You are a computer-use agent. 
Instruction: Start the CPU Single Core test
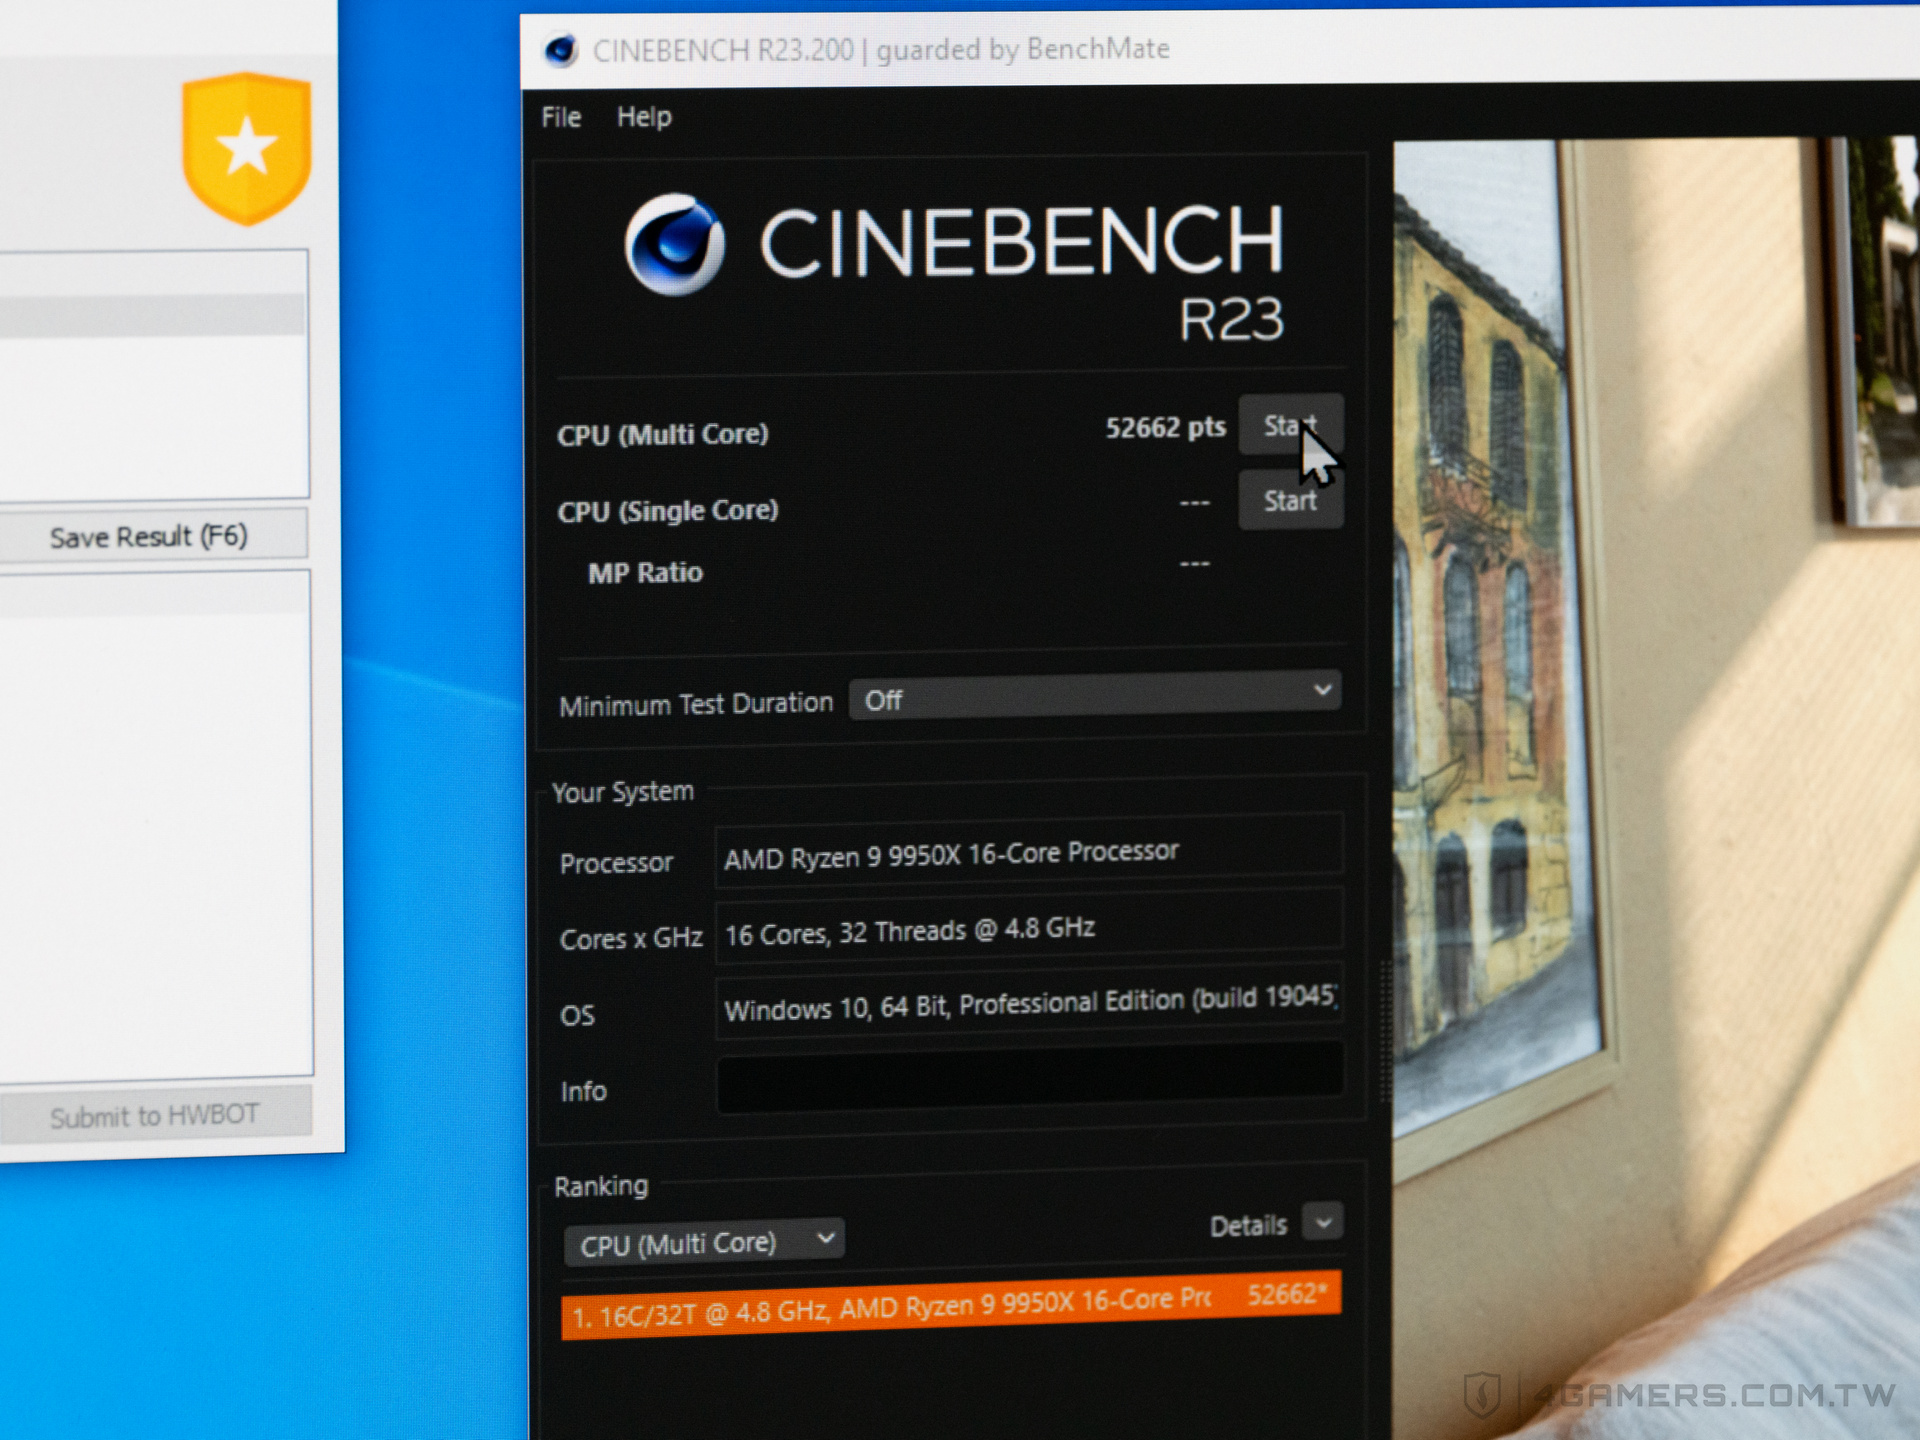click(1290, 500)
